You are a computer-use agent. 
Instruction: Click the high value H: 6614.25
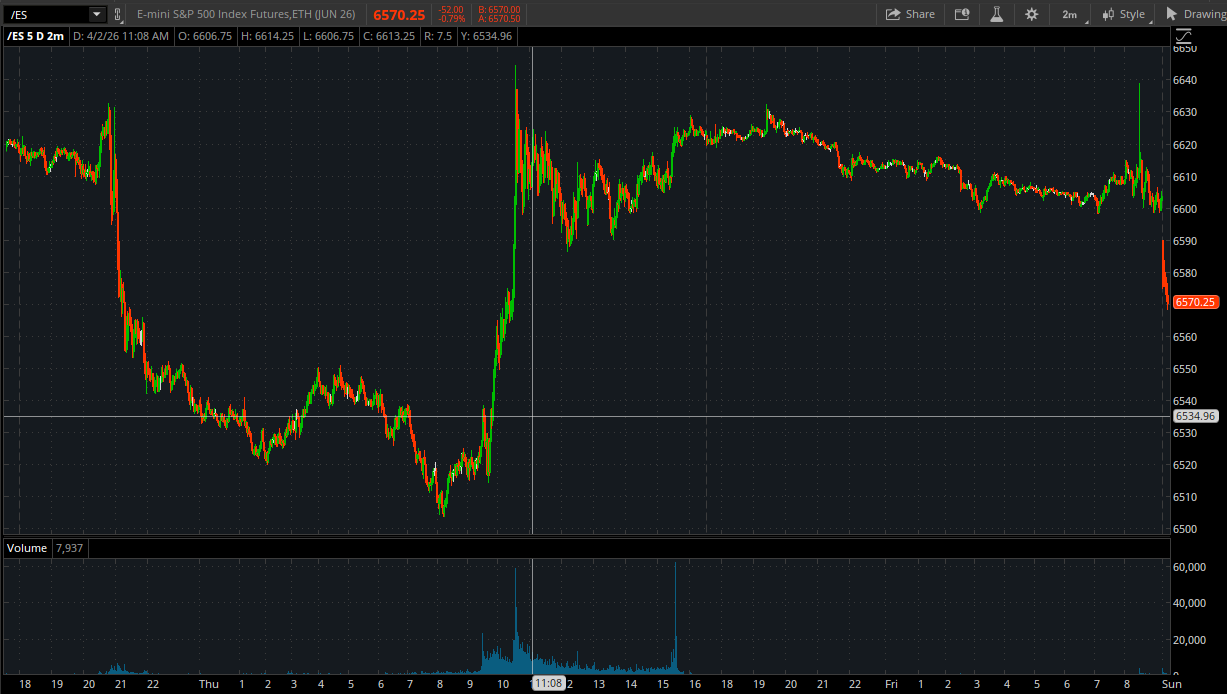coord(267,36)
